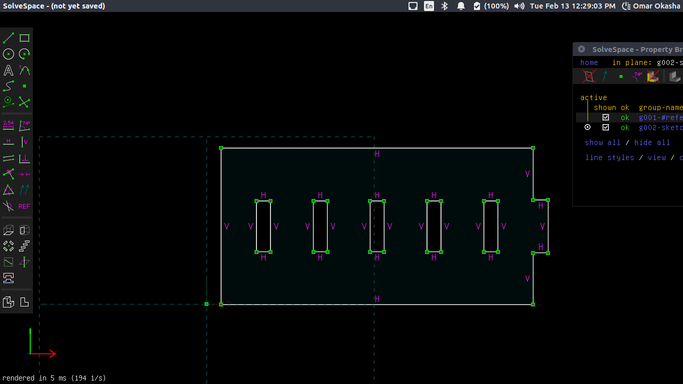Start a new Sketch In Workplane group
This screenshot has height=384, width=683.
coord(8,262)
